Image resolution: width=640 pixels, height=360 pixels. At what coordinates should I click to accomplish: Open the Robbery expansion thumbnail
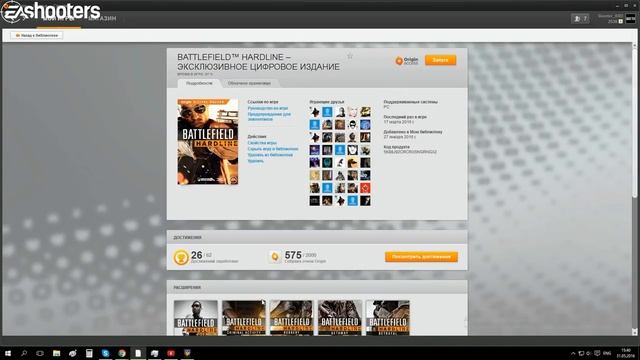pyautogui.click(x=291, y=318)
